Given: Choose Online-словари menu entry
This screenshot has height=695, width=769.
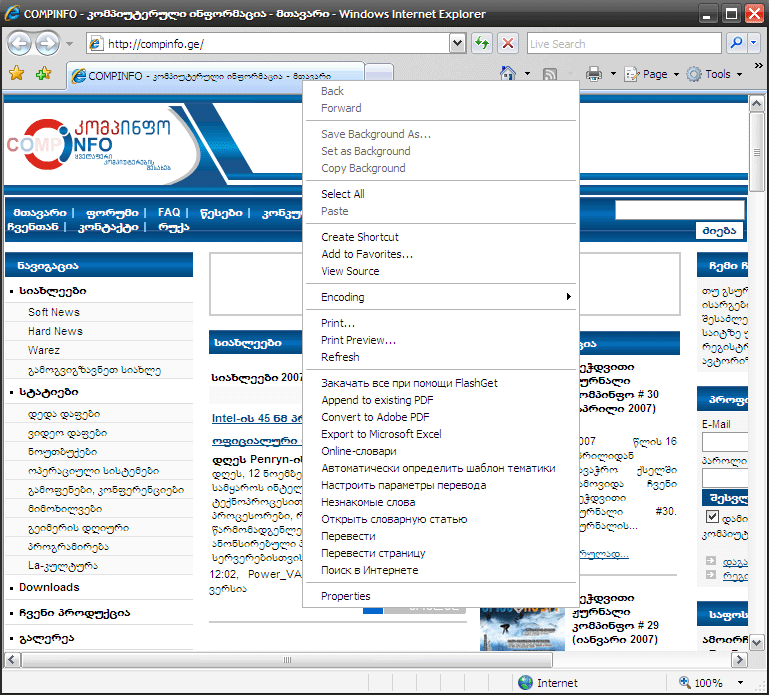Looking at the screenshot, I should click(x=359, y=451).
